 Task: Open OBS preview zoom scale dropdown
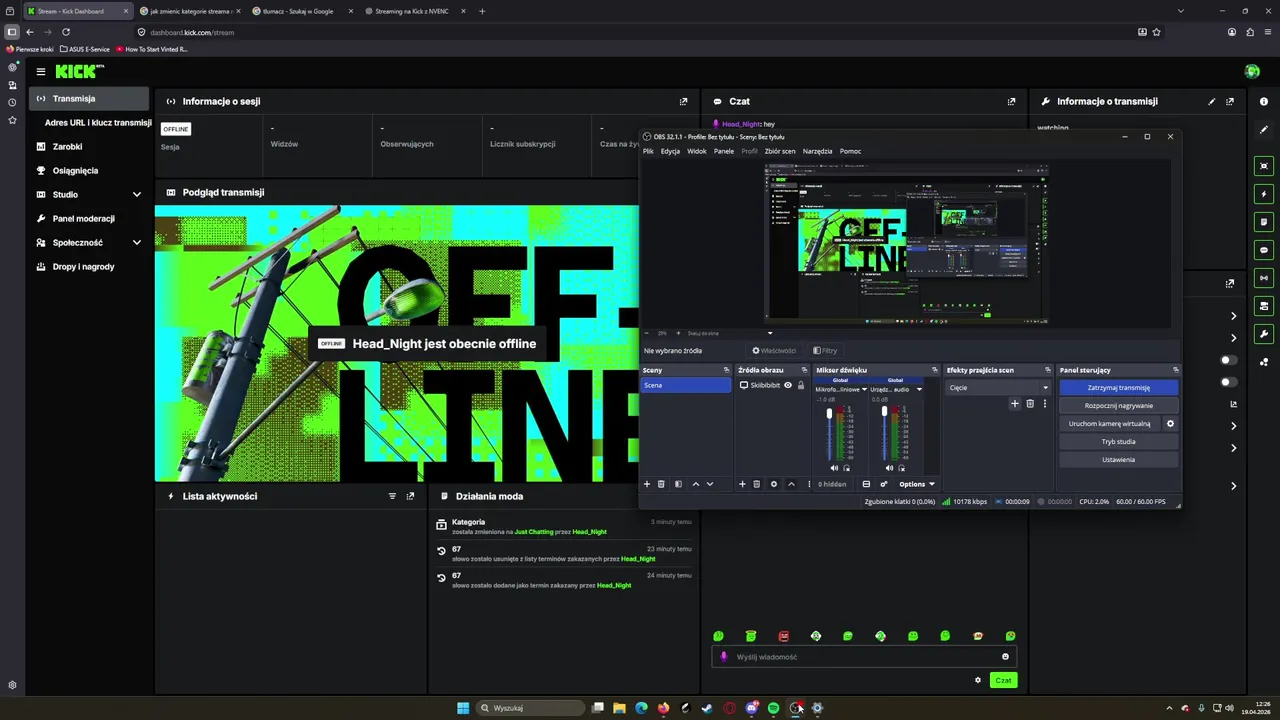click(x=770, y=333)
